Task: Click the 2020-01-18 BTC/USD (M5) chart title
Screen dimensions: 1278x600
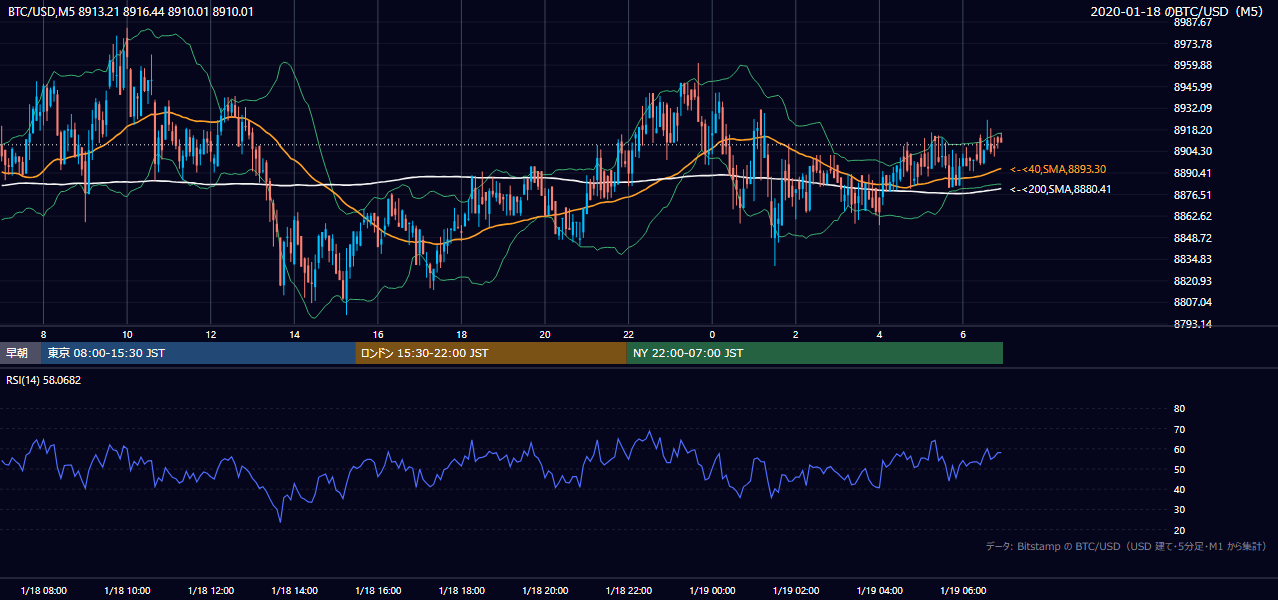Action: (x=1179, y=12)
